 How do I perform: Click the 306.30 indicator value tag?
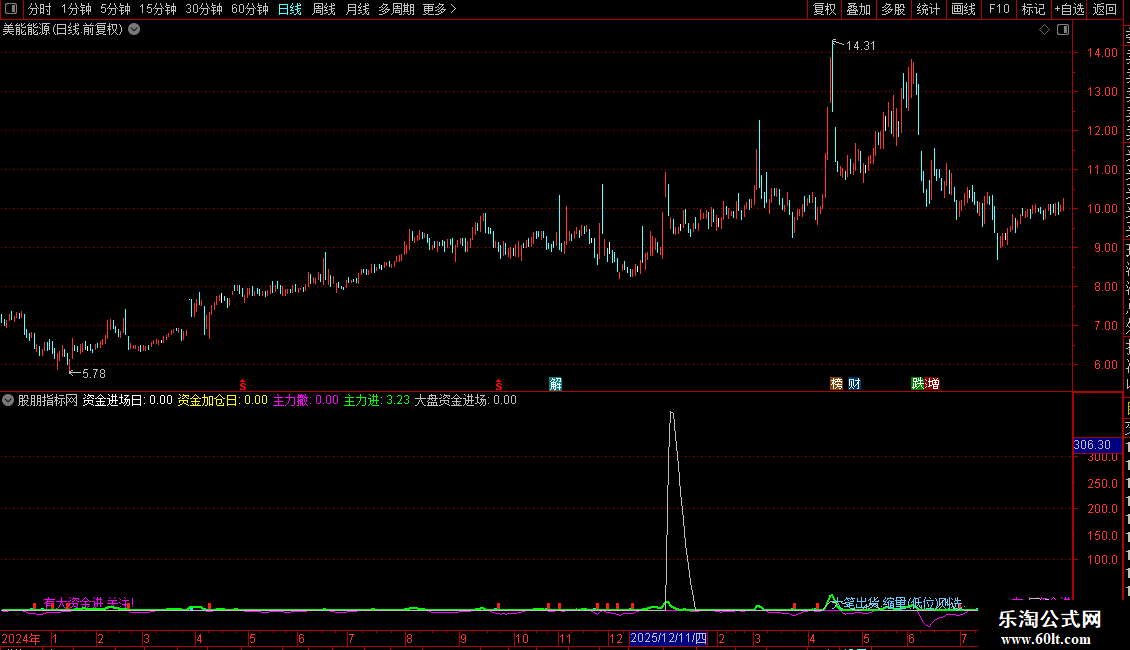pos(1097,445)
